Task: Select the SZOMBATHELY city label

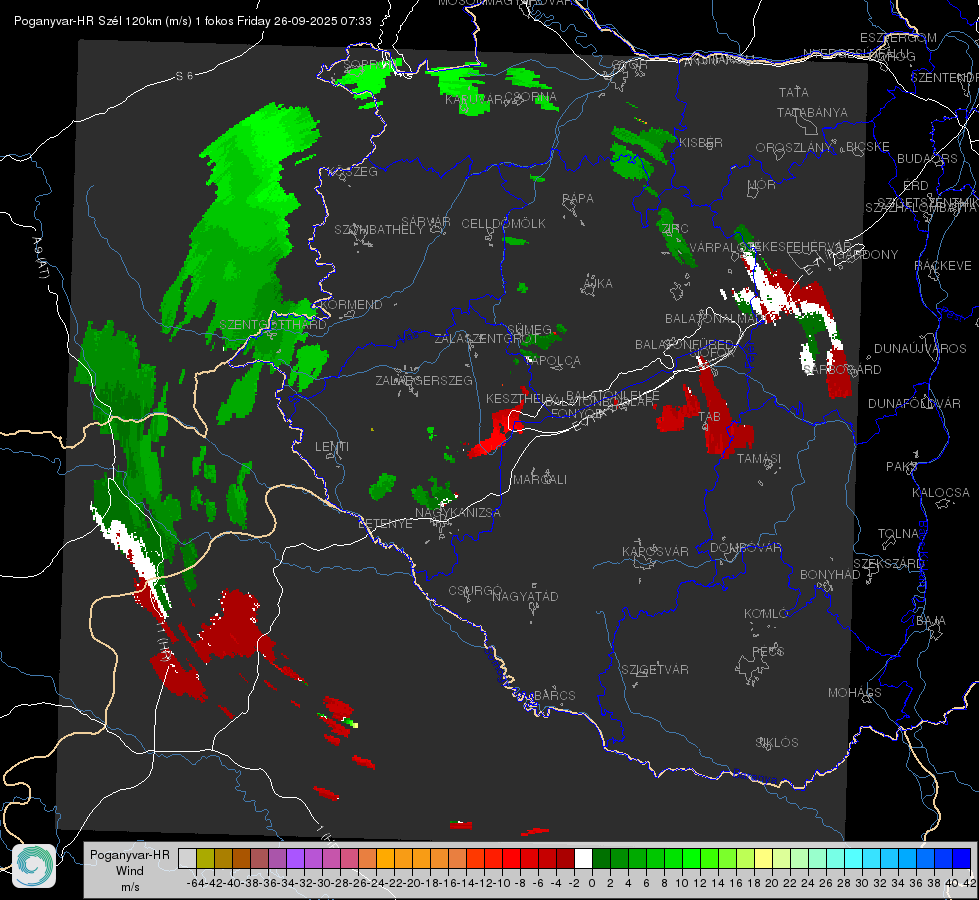Action: click(x=379, y=230)
